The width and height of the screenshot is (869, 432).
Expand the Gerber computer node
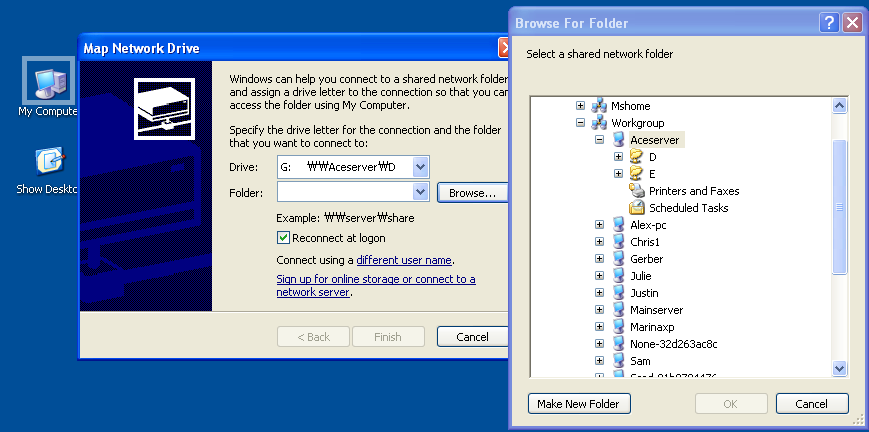[x=599, y=259]
